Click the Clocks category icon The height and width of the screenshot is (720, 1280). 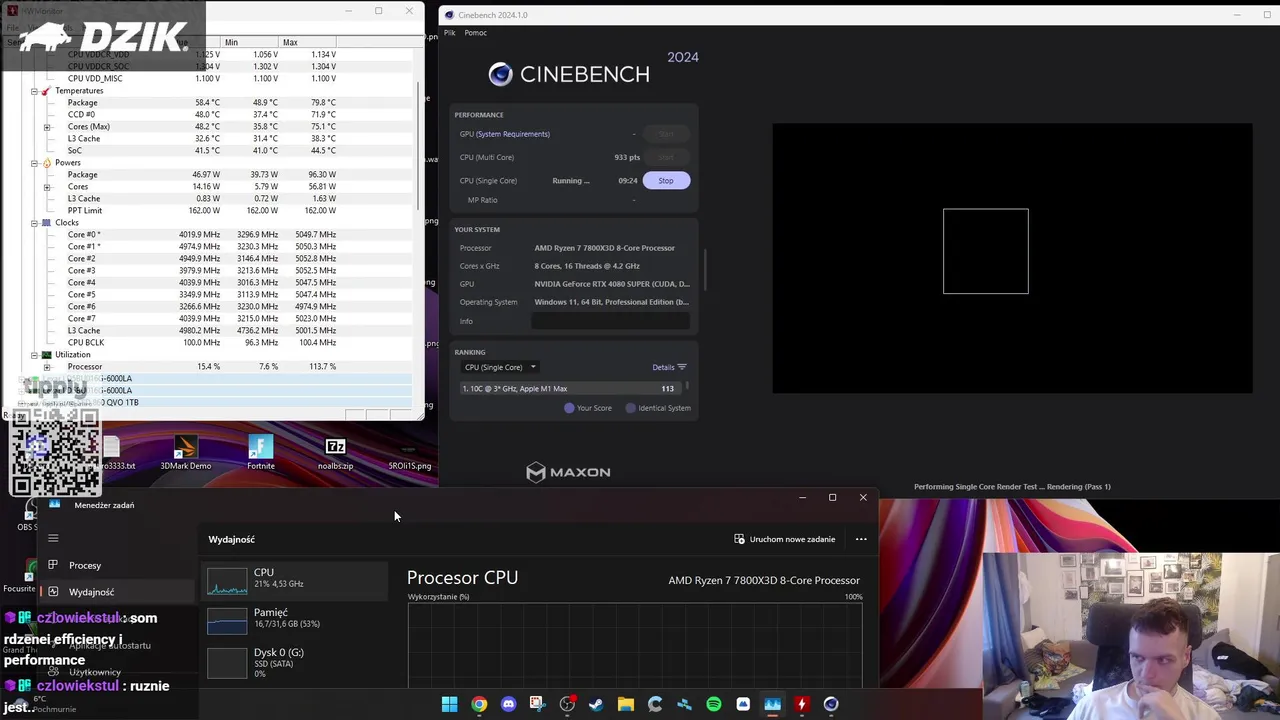(46, 223)
